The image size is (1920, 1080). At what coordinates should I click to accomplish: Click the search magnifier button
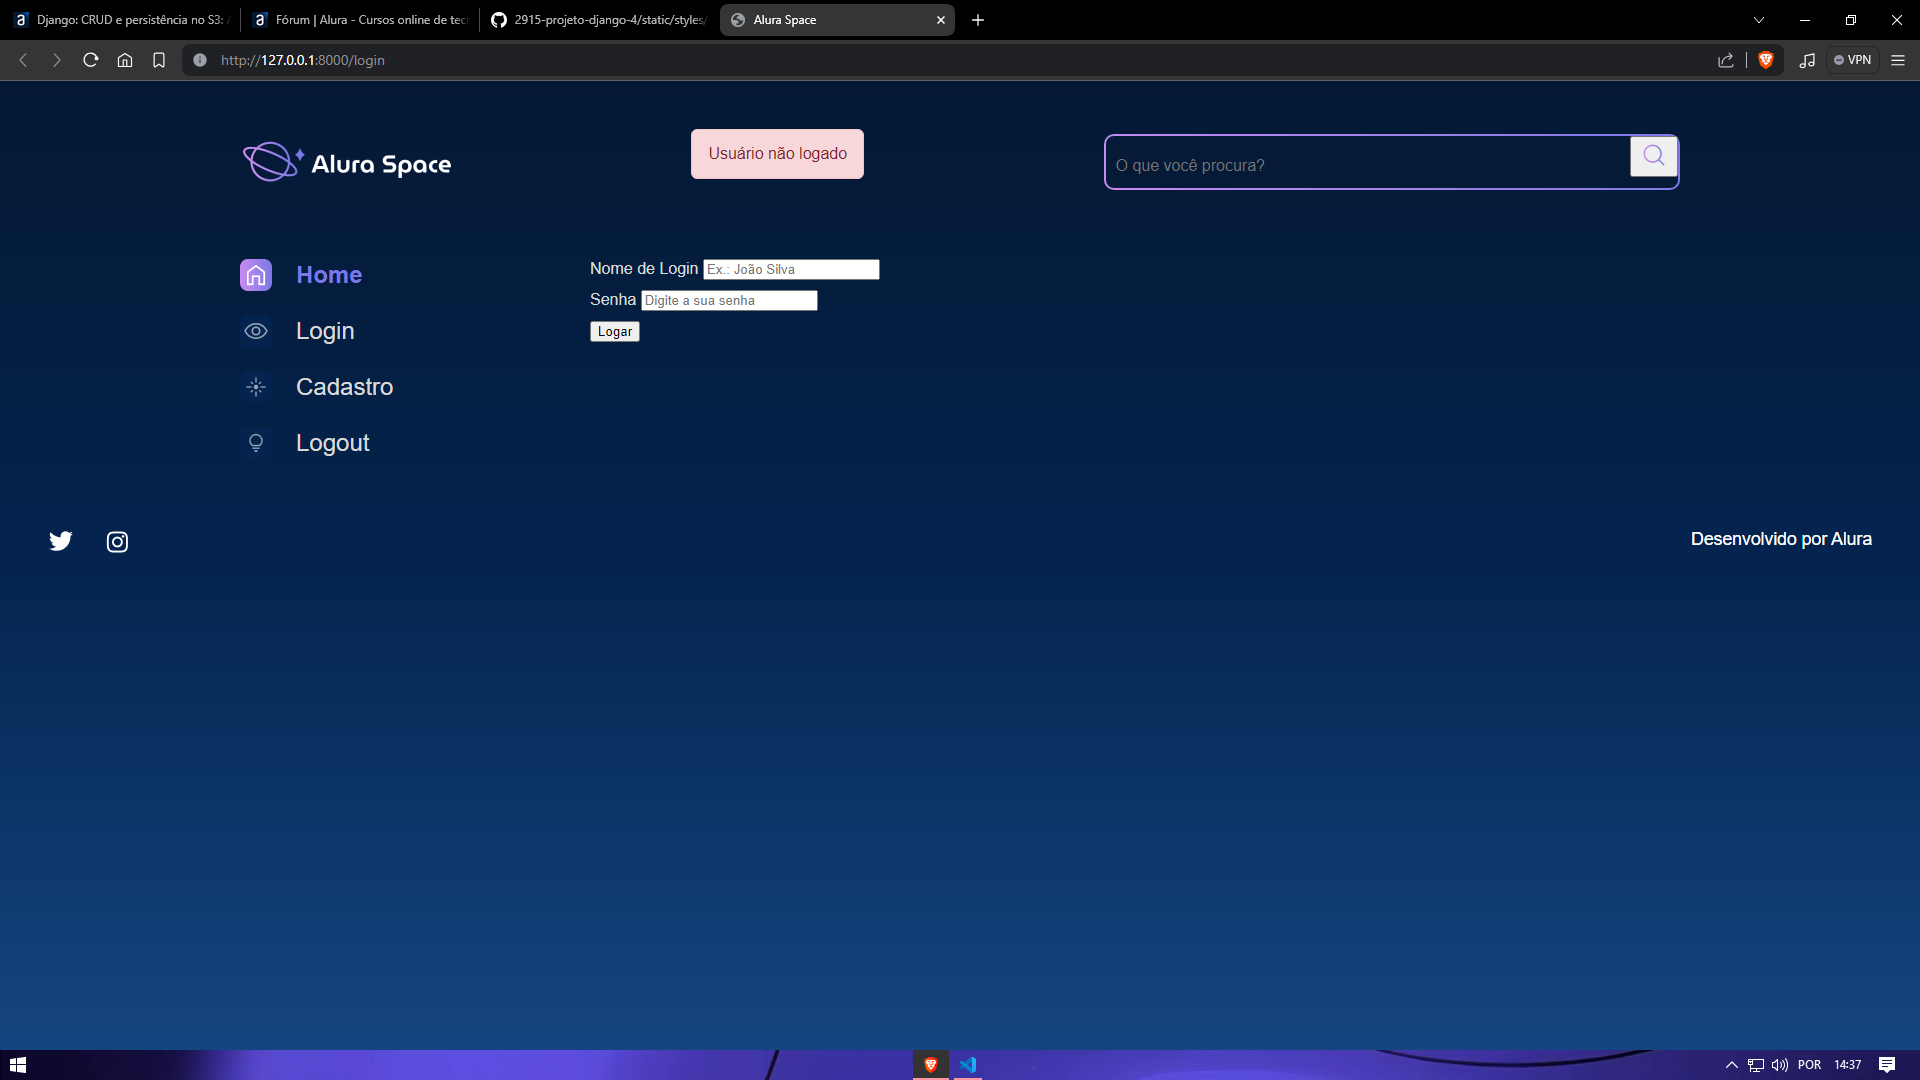[1653, 156]
